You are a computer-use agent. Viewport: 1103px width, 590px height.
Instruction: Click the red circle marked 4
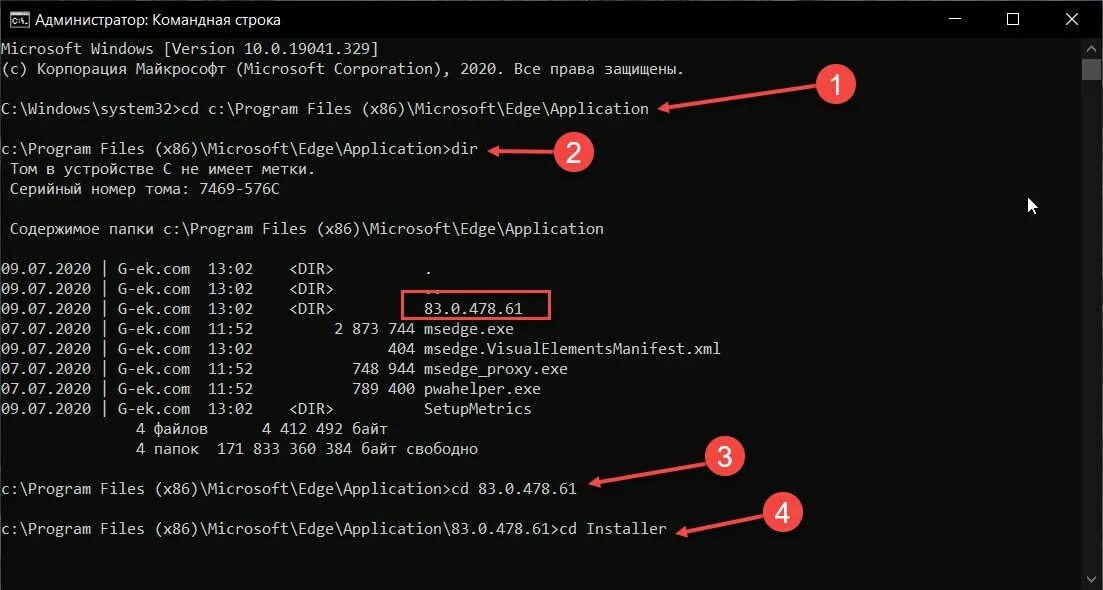[782, 513]
